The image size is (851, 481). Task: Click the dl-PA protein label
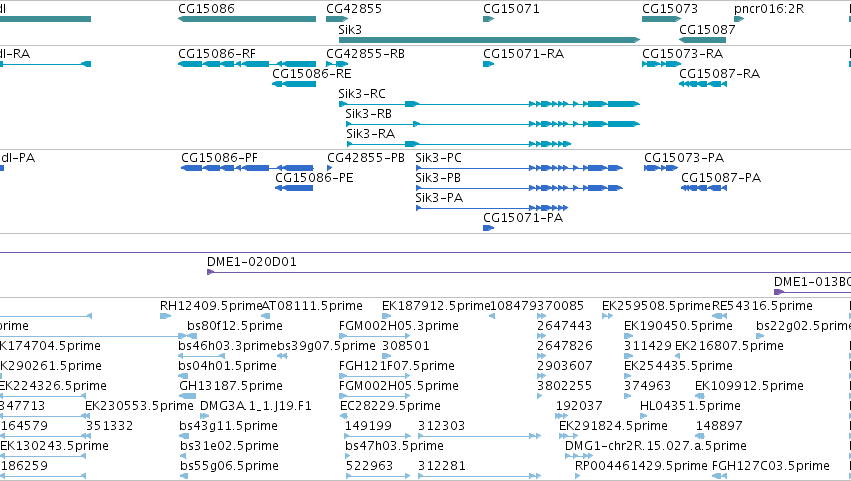point(18,158)
